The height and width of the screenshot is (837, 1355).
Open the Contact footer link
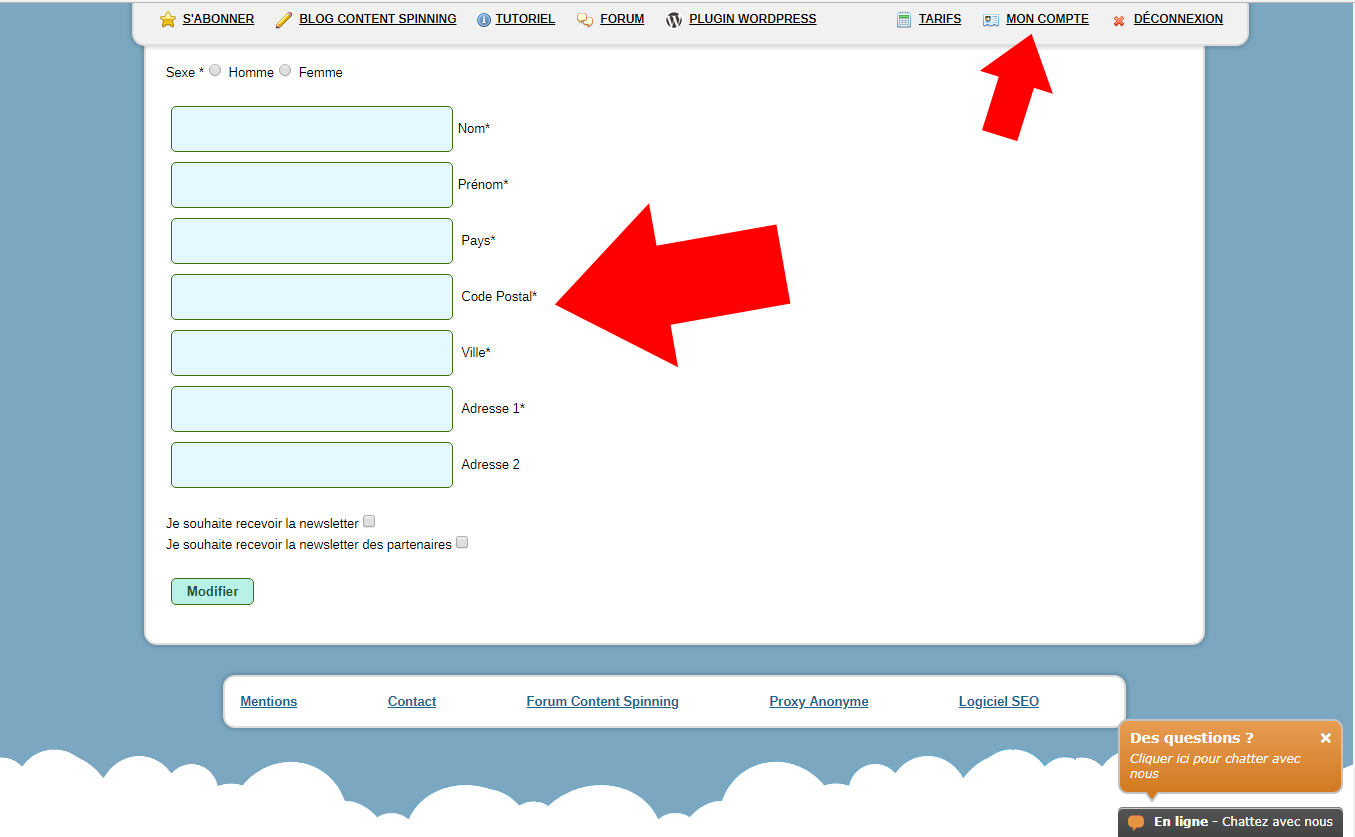[412, 702]
